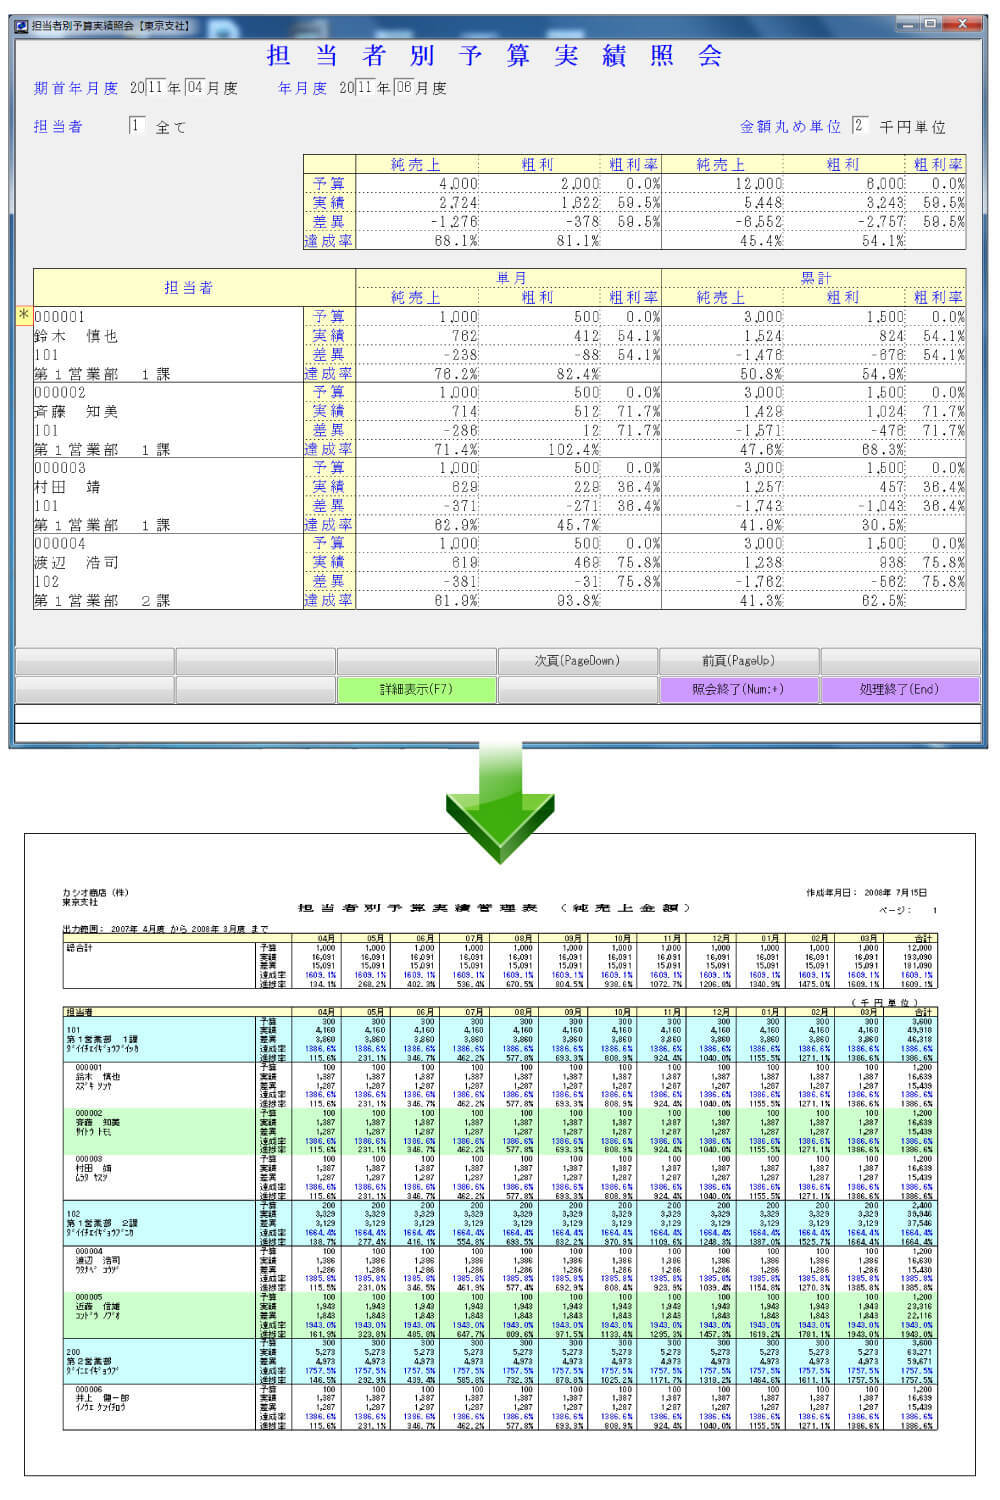
Task: Click 渡辺's monthly 実績 value 619
Action: click(x=465, y=563)
